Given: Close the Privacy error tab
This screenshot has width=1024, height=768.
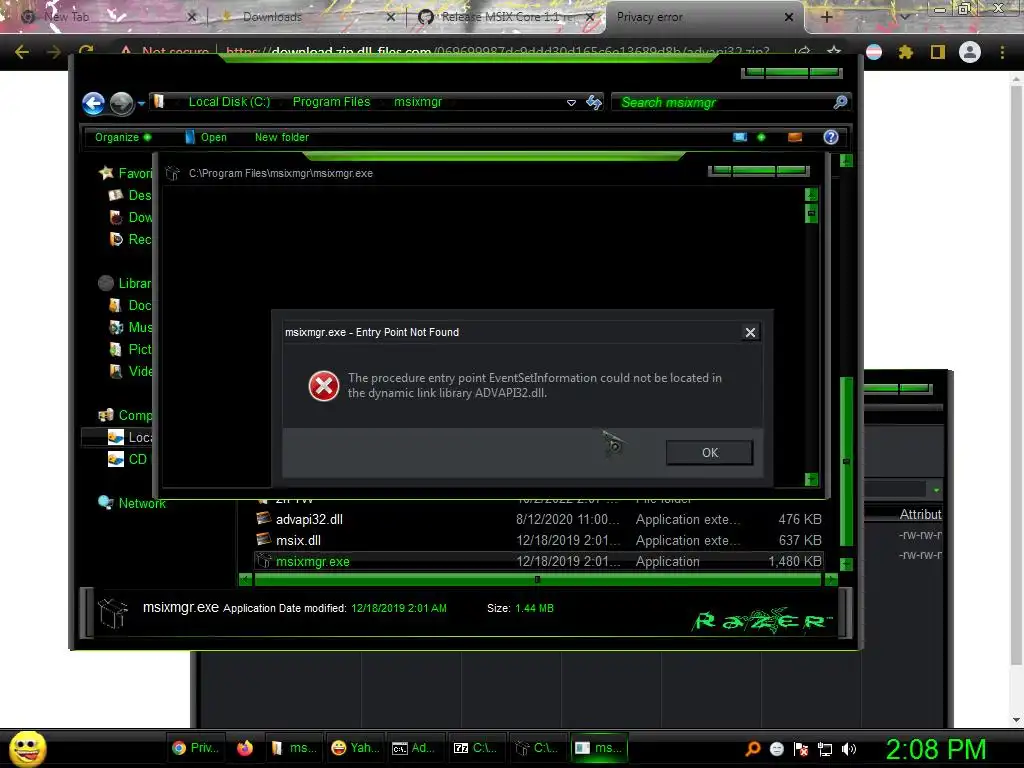Looking at the screenshot, I should [789, 17].
